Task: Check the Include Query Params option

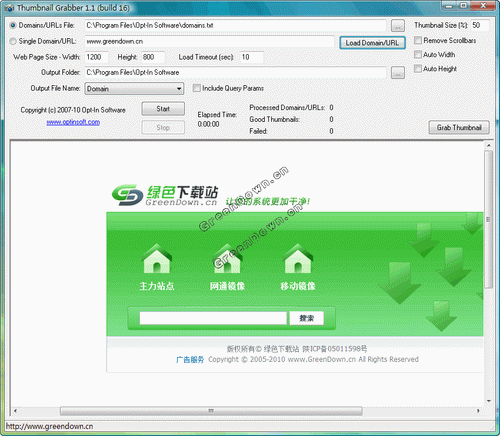Action: coord(197,88)
